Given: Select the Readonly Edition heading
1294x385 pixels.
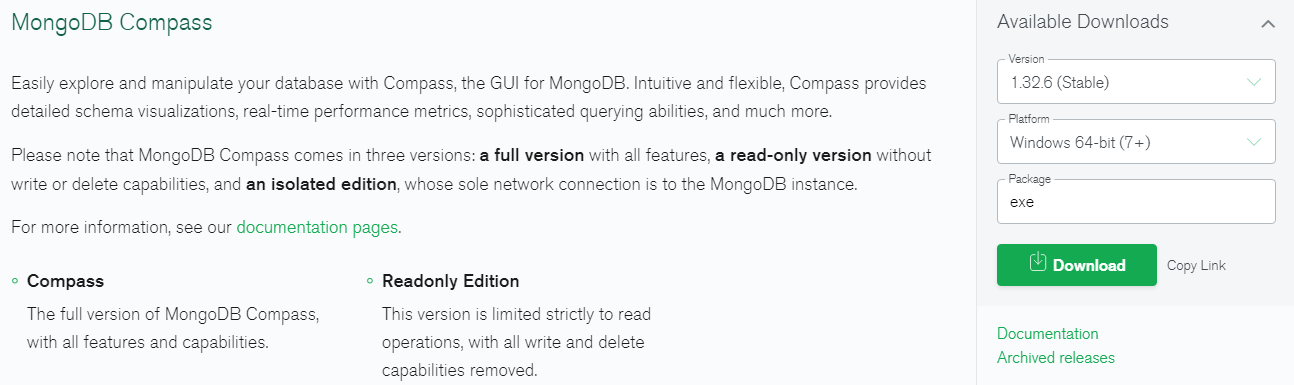Looking at the screenshot, I should pos(450,281).
